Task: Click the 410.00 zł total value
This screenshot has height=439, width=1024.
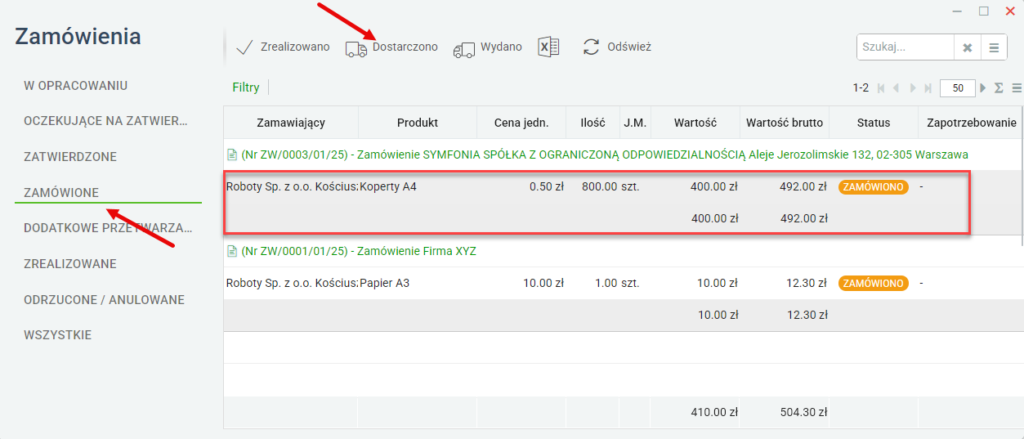Action: point(714,412)
